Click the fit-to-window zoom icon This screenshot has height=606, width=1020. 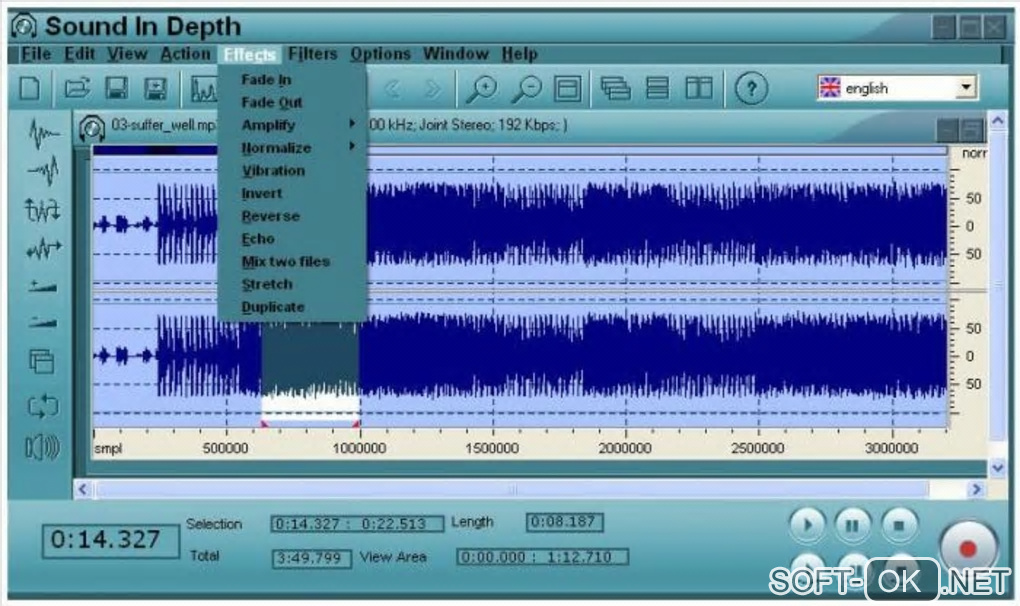pyautogui.click(x=567, y=88)
